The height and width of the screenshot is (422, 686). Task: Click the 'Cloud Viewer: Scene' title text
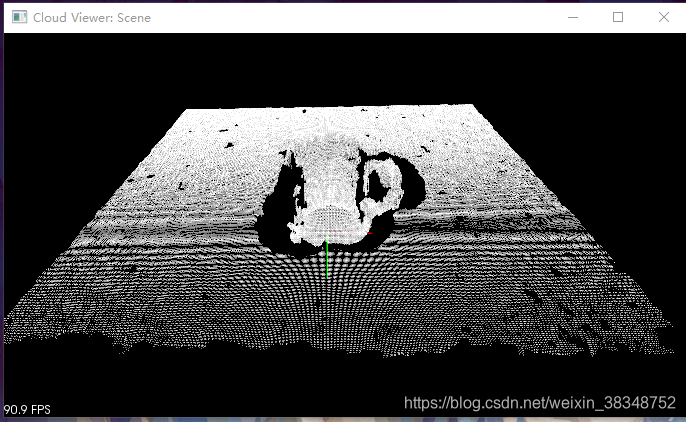point(92,17)
